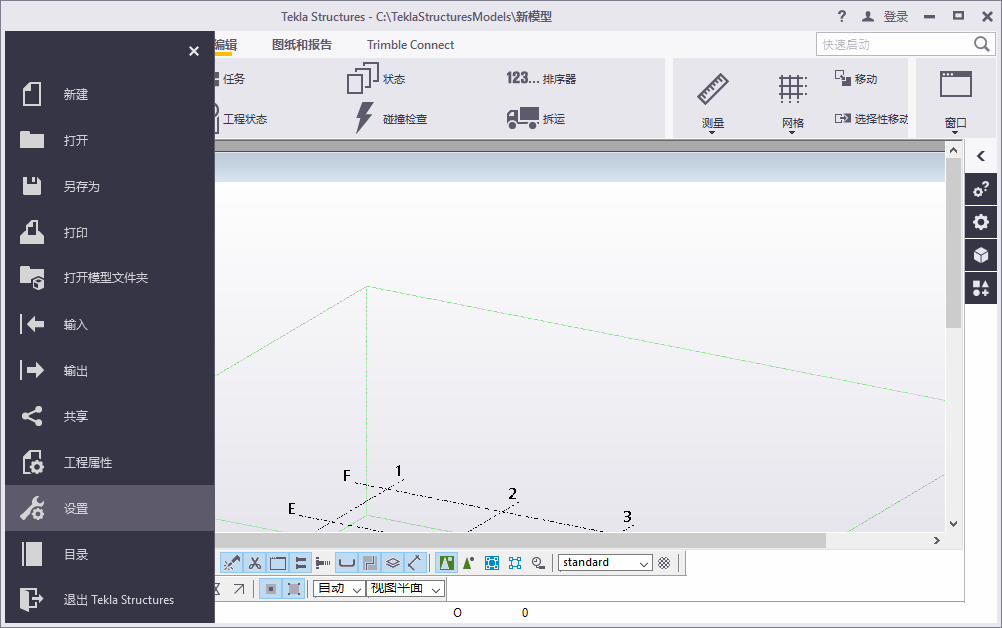Open 打开模型文件夹 menu entry

110,278
